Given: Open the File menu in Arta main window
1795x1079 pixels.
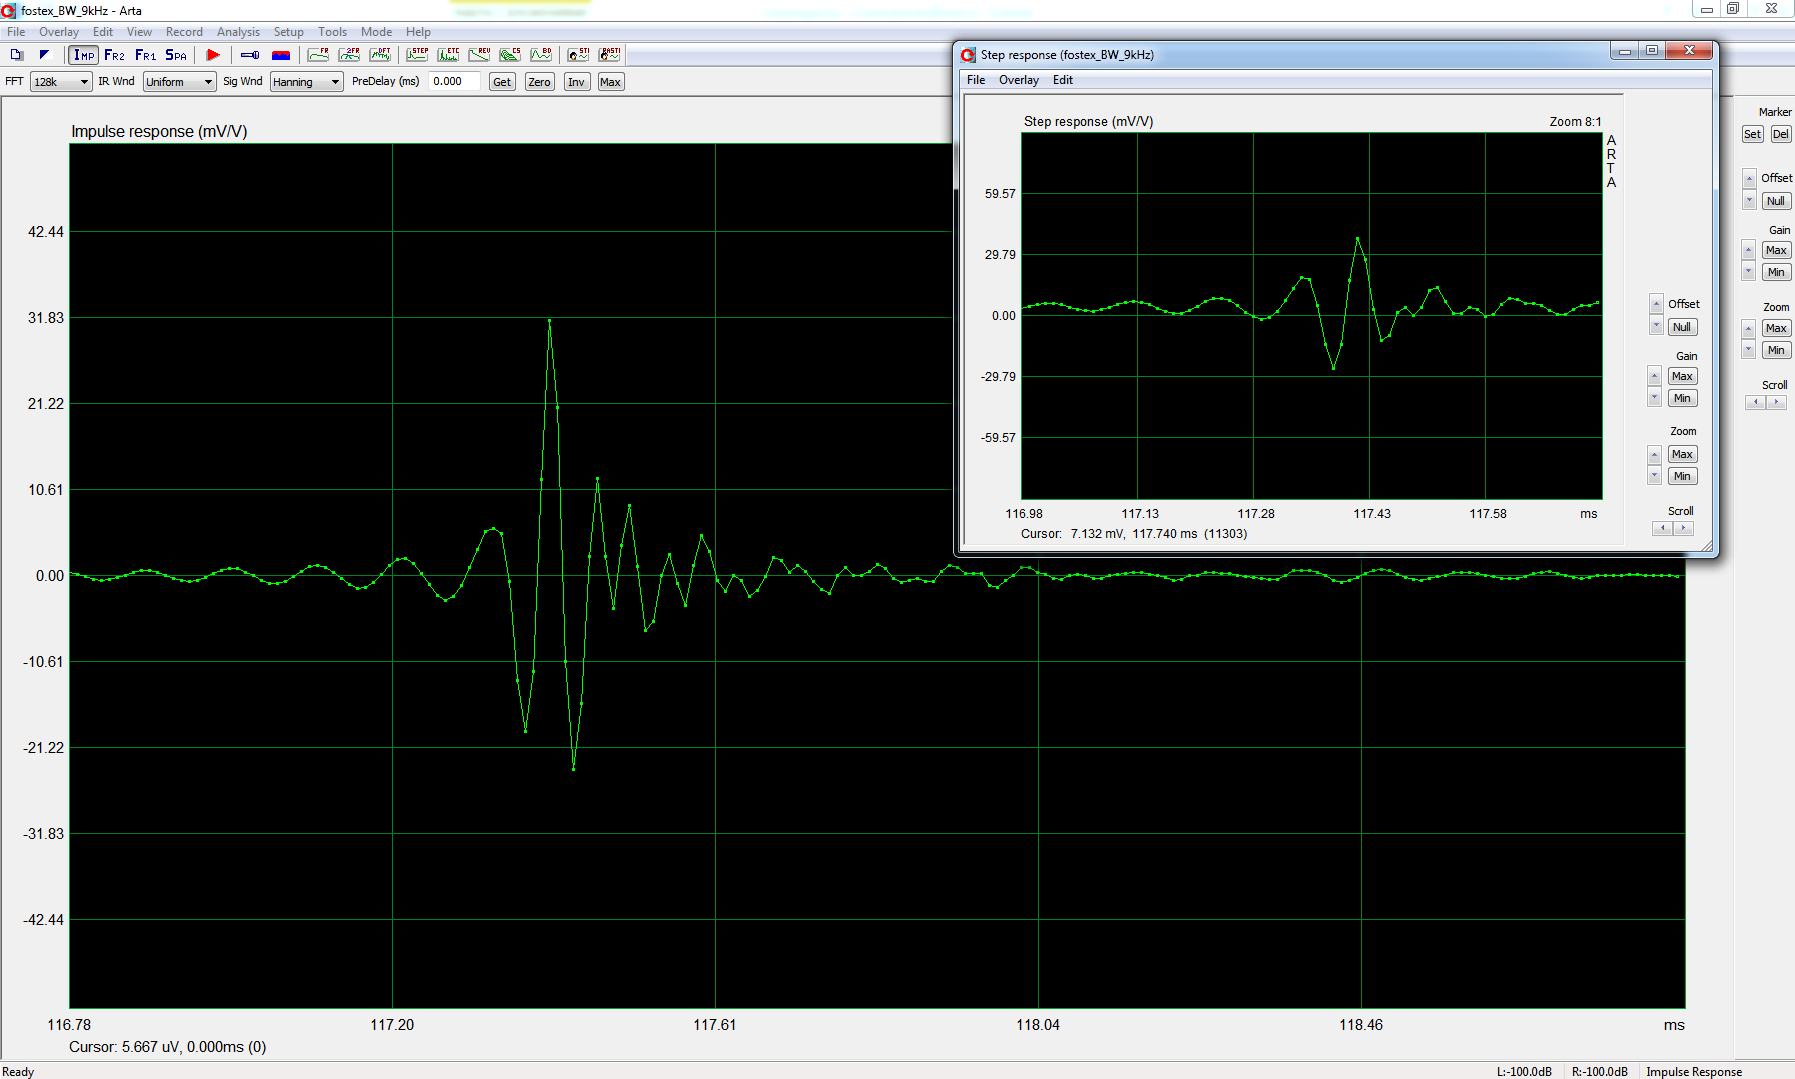Looking at the screenshot, I should point(16,32).
